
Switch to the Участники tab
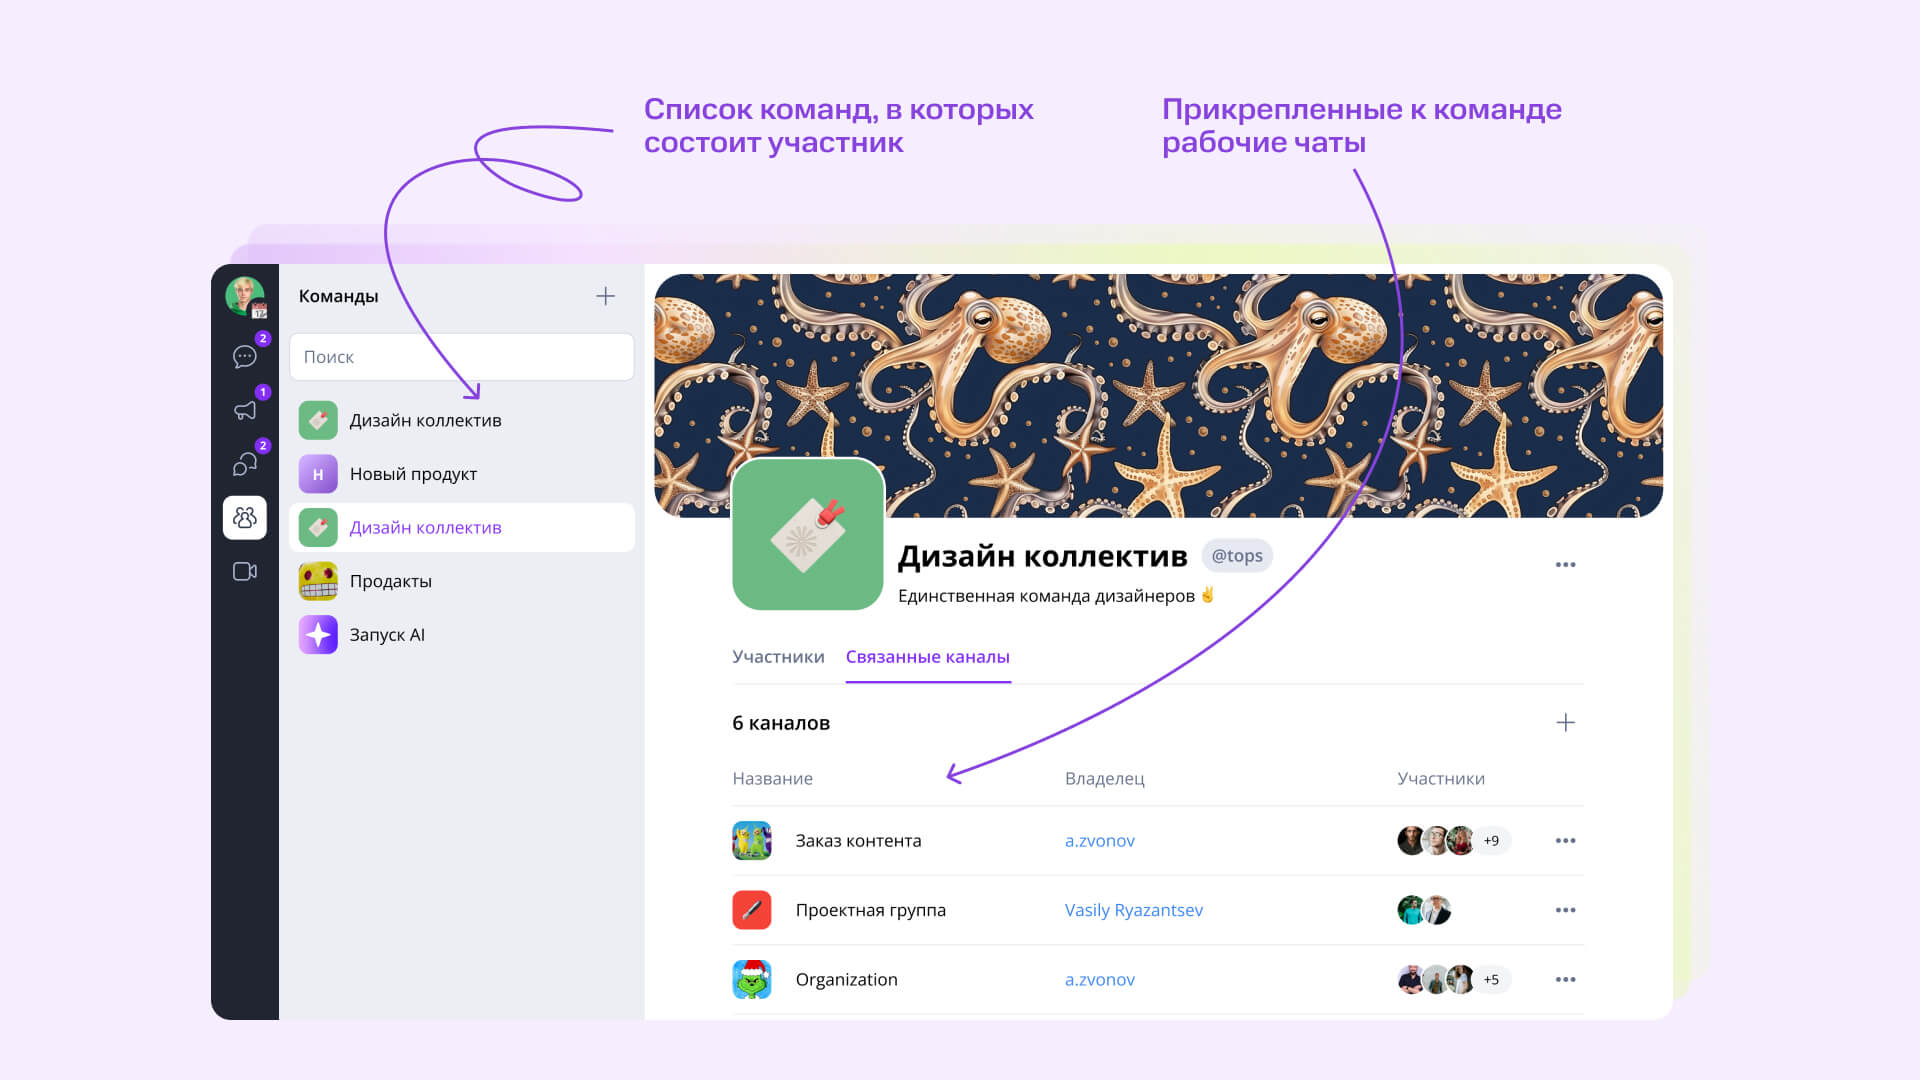(778, 657)
